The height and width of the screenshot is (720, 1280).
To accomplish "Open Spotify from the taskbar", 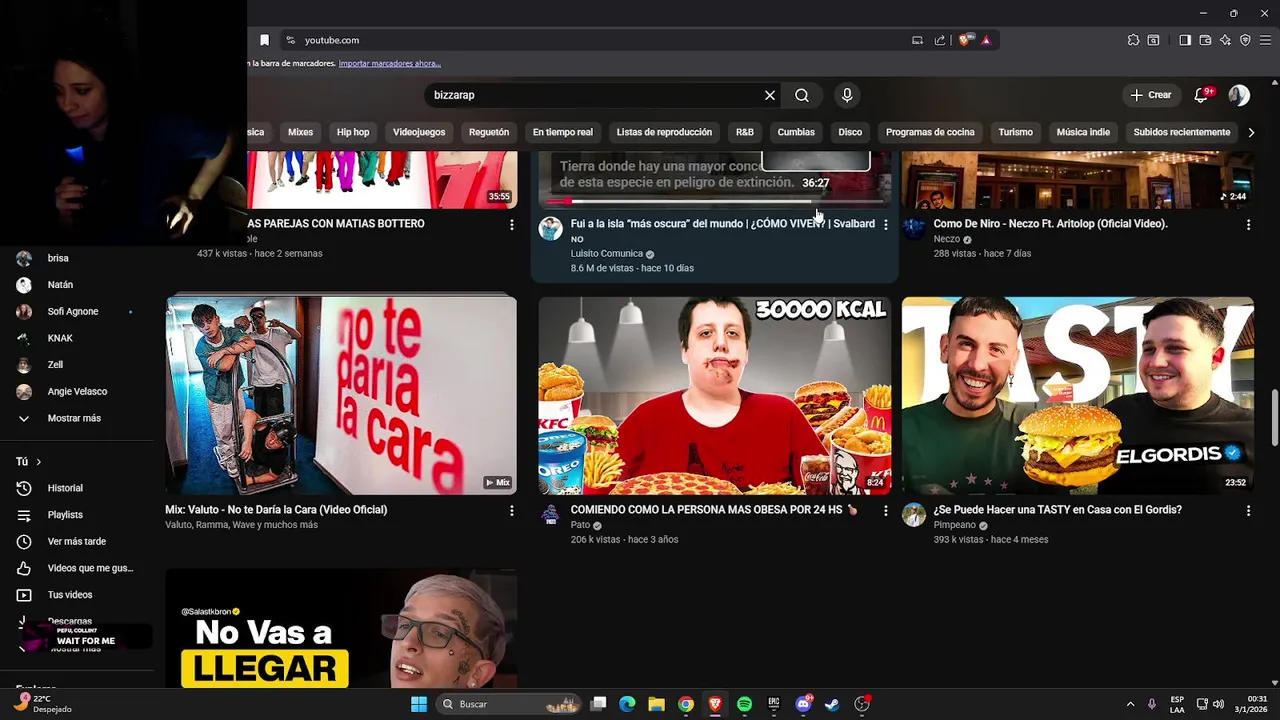I will tap(744, 704).
